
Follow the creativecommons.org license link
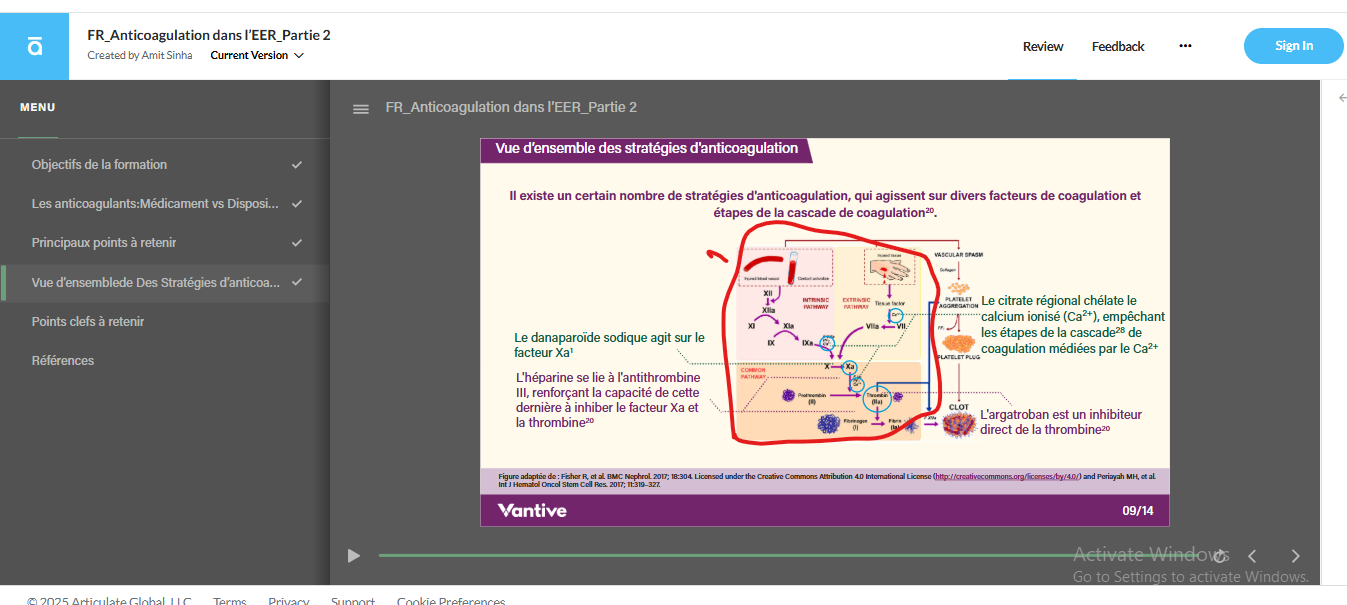[x=1006, y=477]
